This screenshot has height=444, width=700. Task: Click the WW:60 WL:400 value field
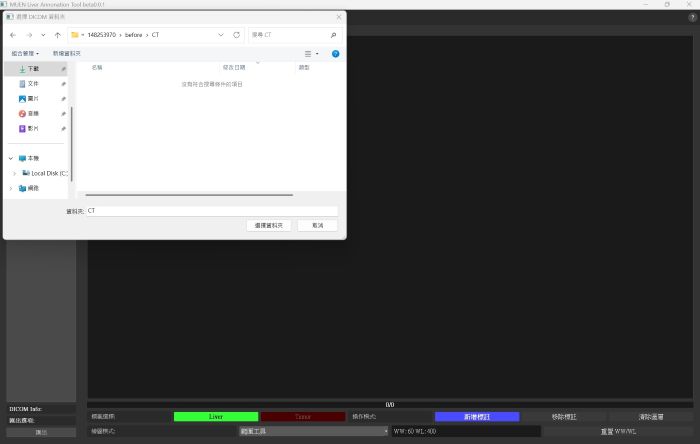[x=466, y=432]
